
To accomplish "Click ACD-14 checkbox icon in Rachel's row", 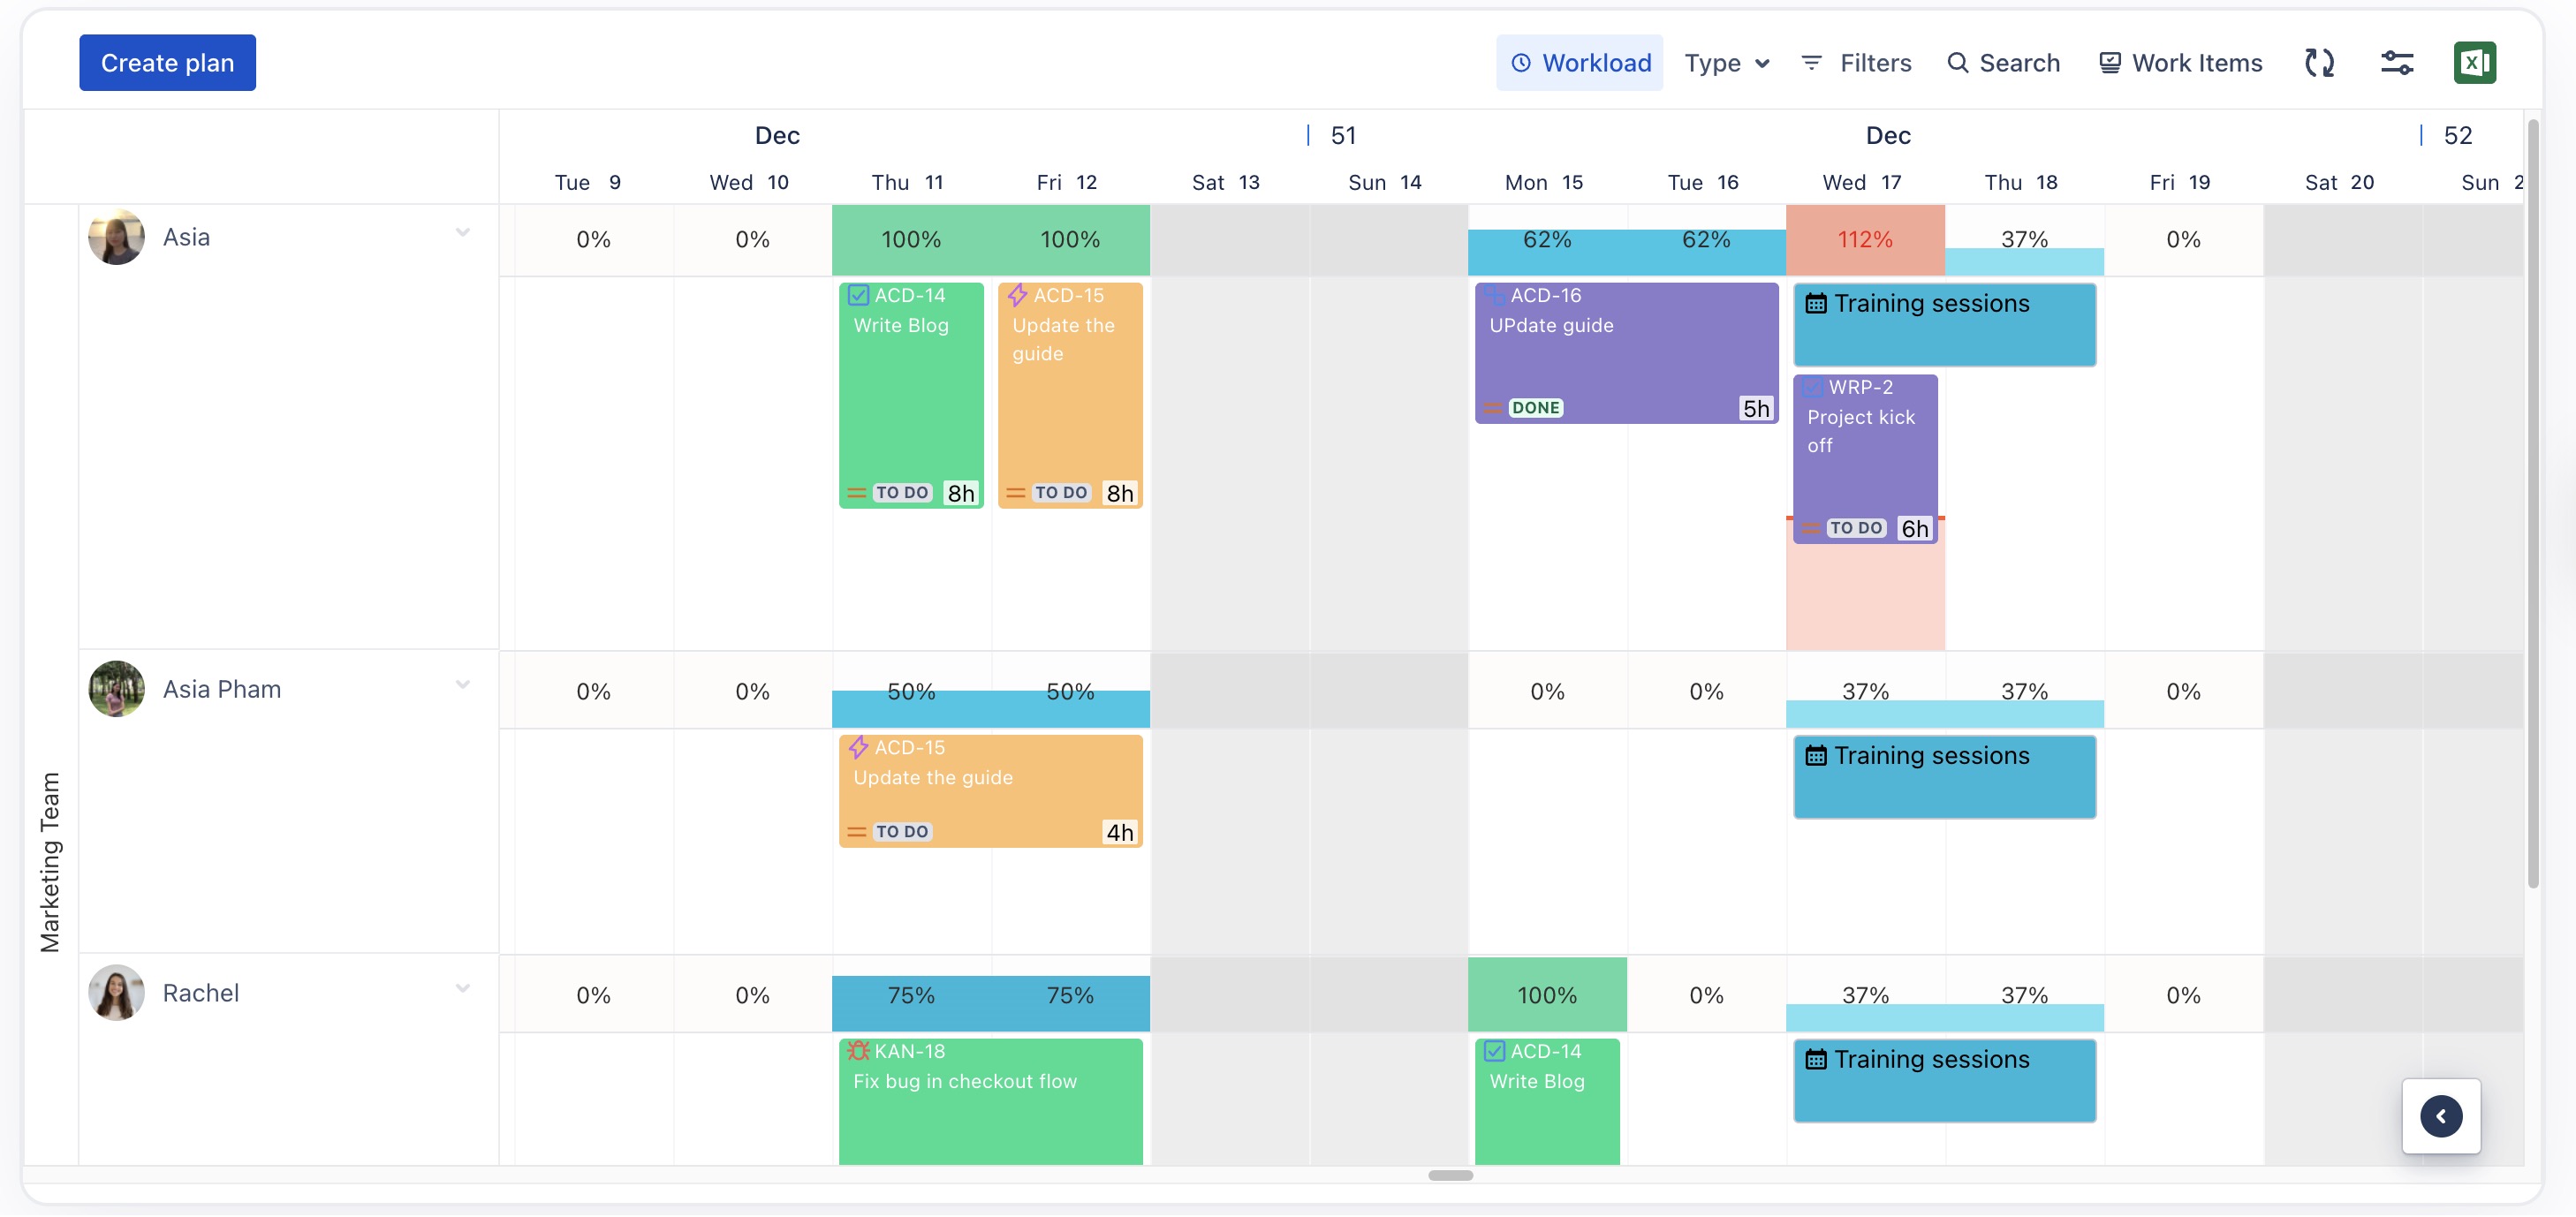I will pyautogui.click(x=1494, y=1051).
